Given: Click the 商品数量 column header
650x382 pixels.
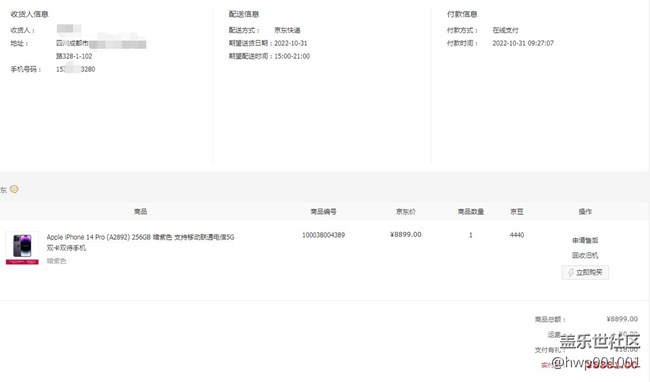Looking at the screenshot, I should click(x=471, y=212).
